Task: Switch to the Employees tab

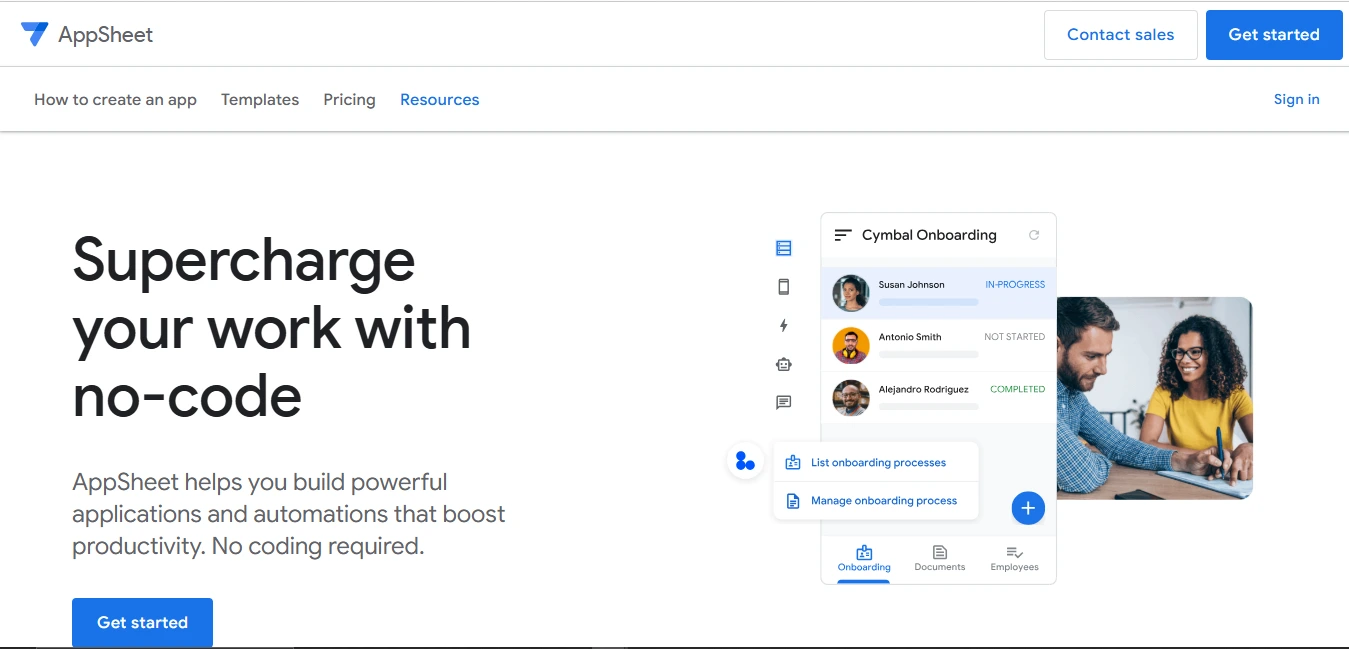Action: [1014, 558]
